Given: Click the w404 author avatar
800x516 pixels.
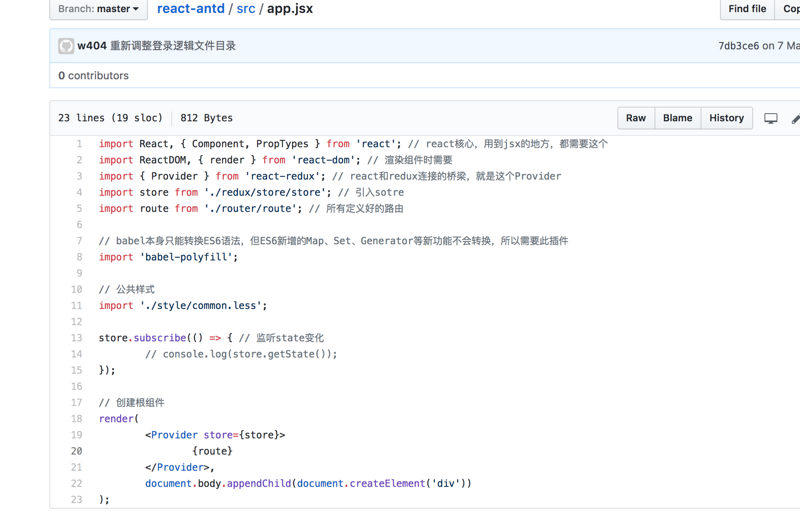Looking at the screenshot, I should (x=66, y=46).
